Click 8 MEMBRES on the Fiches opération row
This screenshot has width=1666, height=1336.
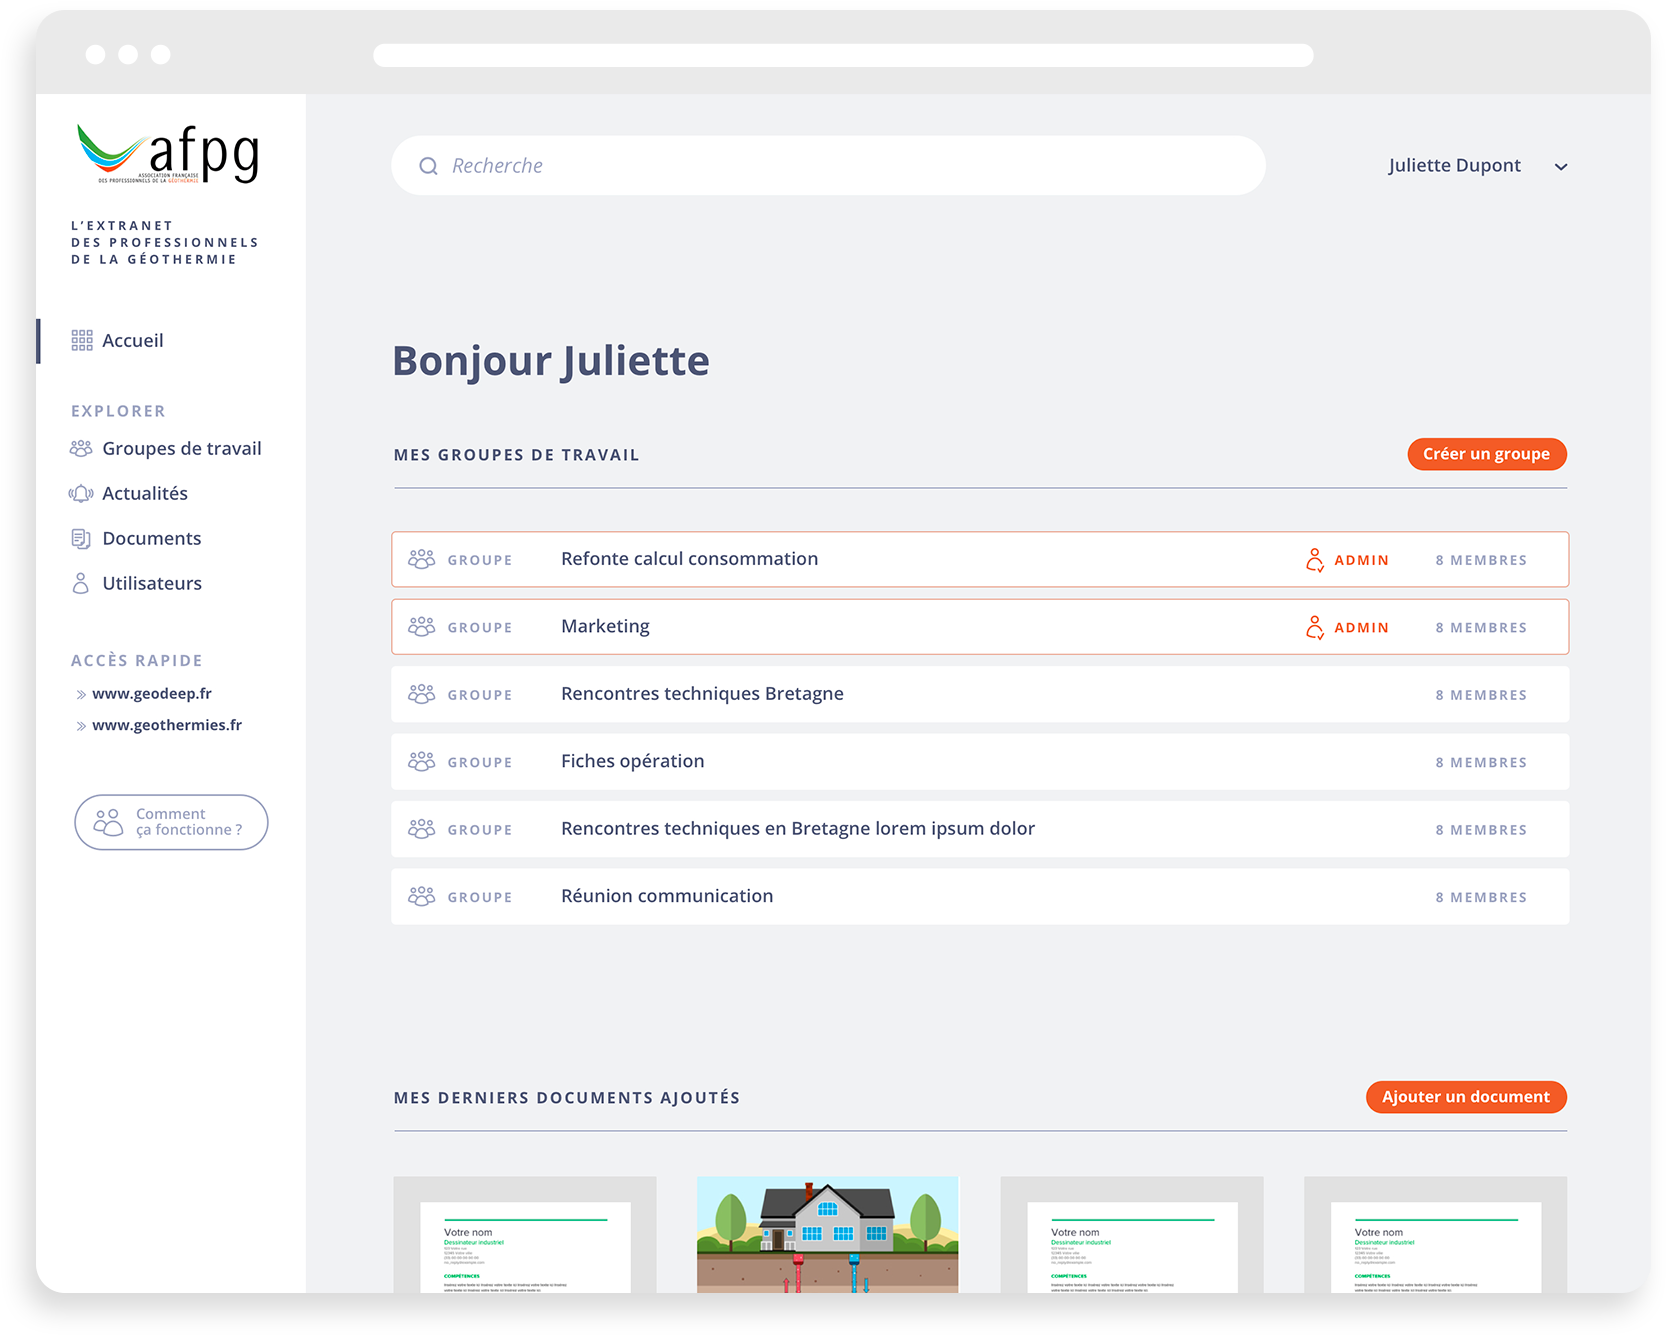coord(1481,763)
